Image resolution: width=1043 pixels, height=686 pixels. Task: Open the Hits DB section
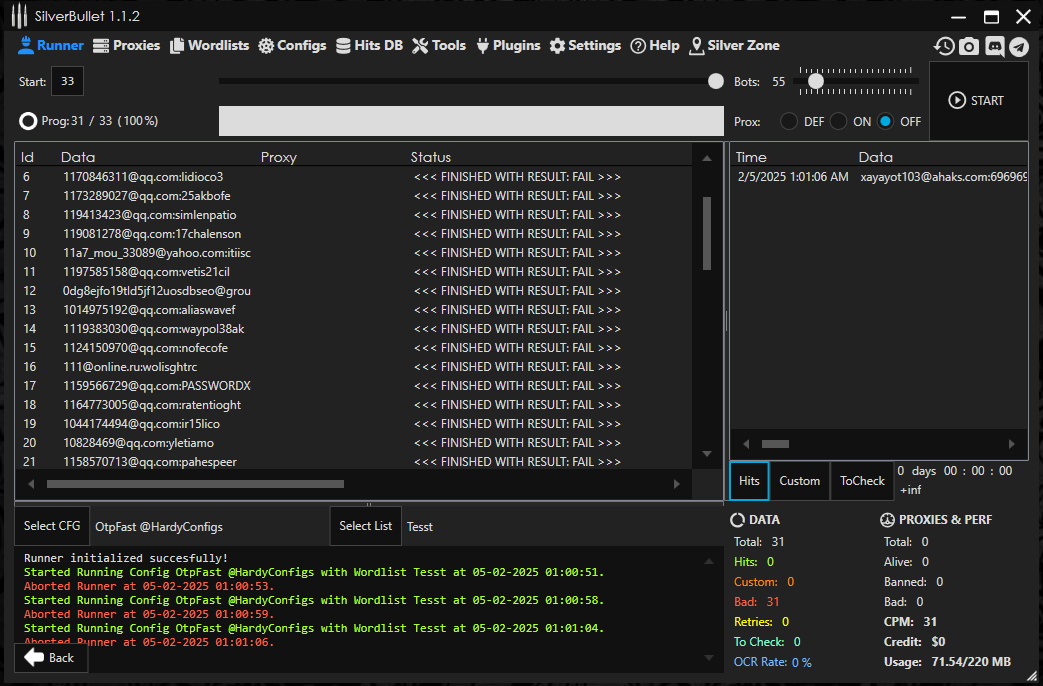[x=368, y=45]
